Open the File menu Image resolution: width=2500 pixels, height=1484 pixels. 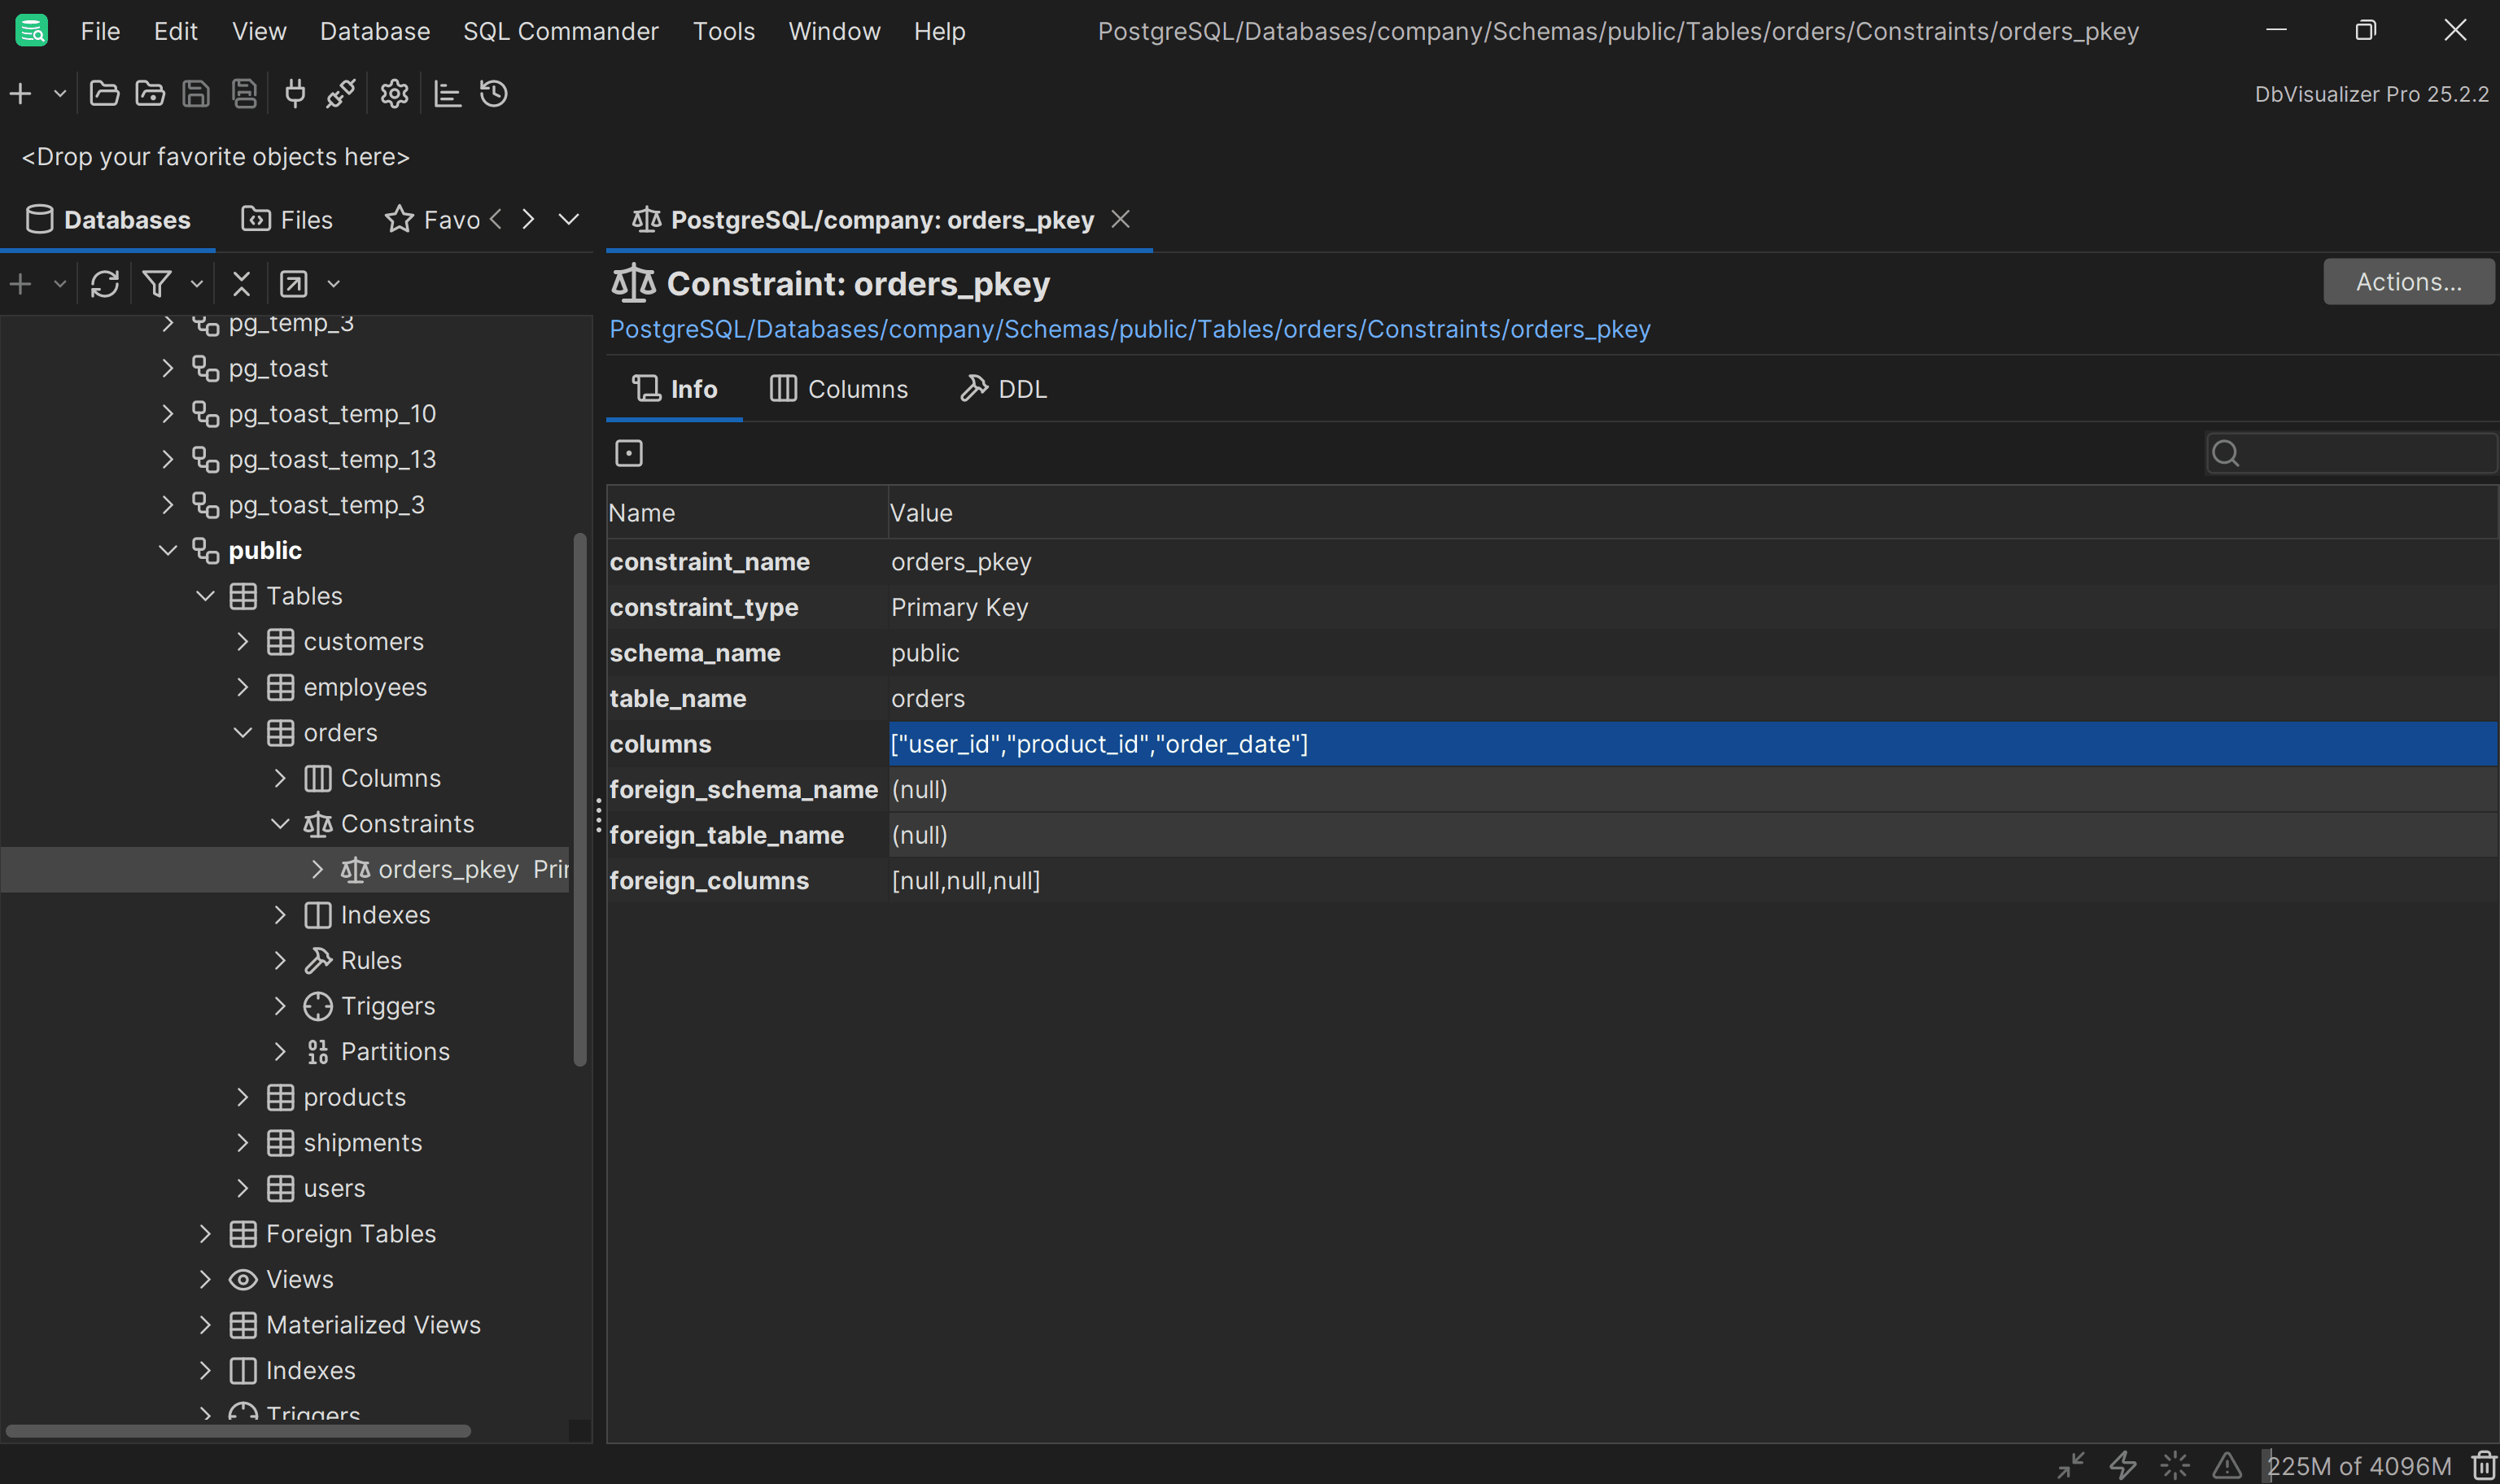tap(100, 31)
